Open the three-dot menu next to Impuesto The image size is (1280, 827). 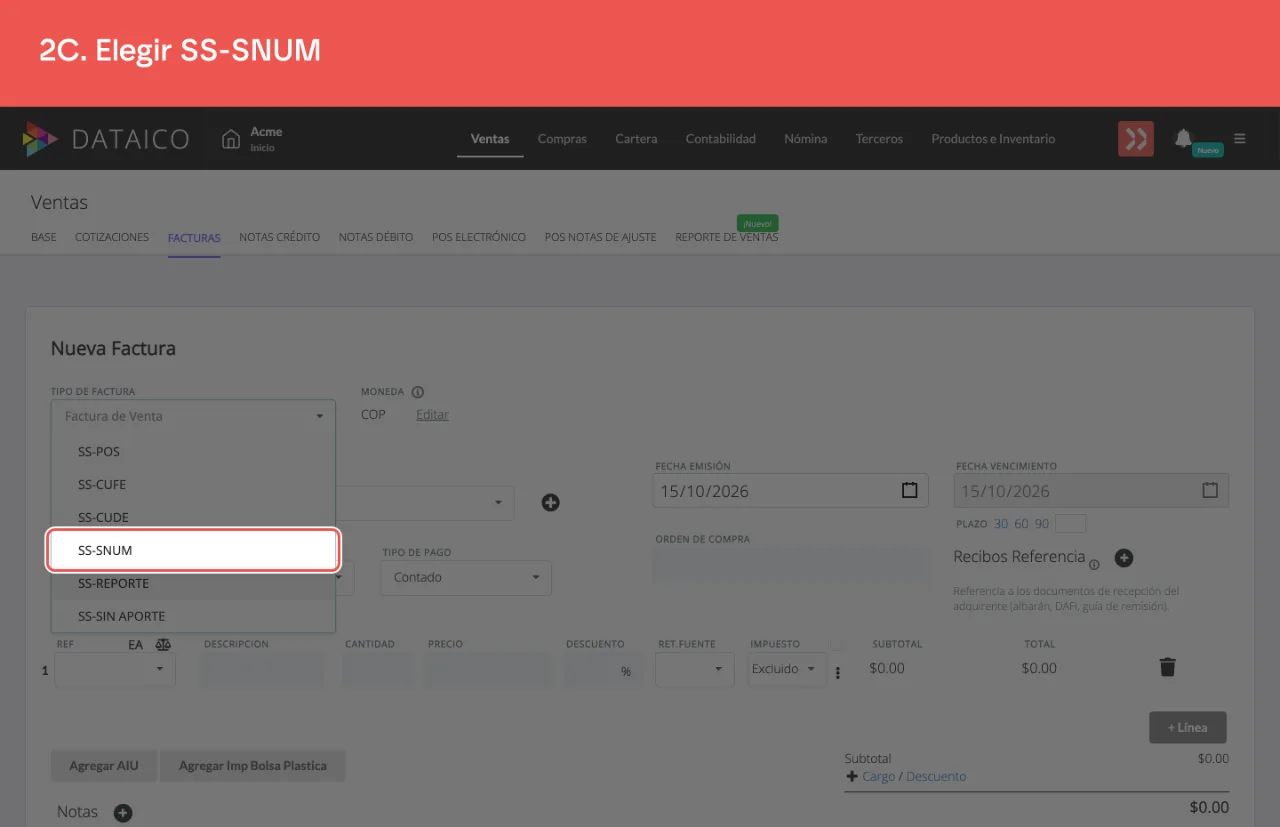tap(838, 673)
